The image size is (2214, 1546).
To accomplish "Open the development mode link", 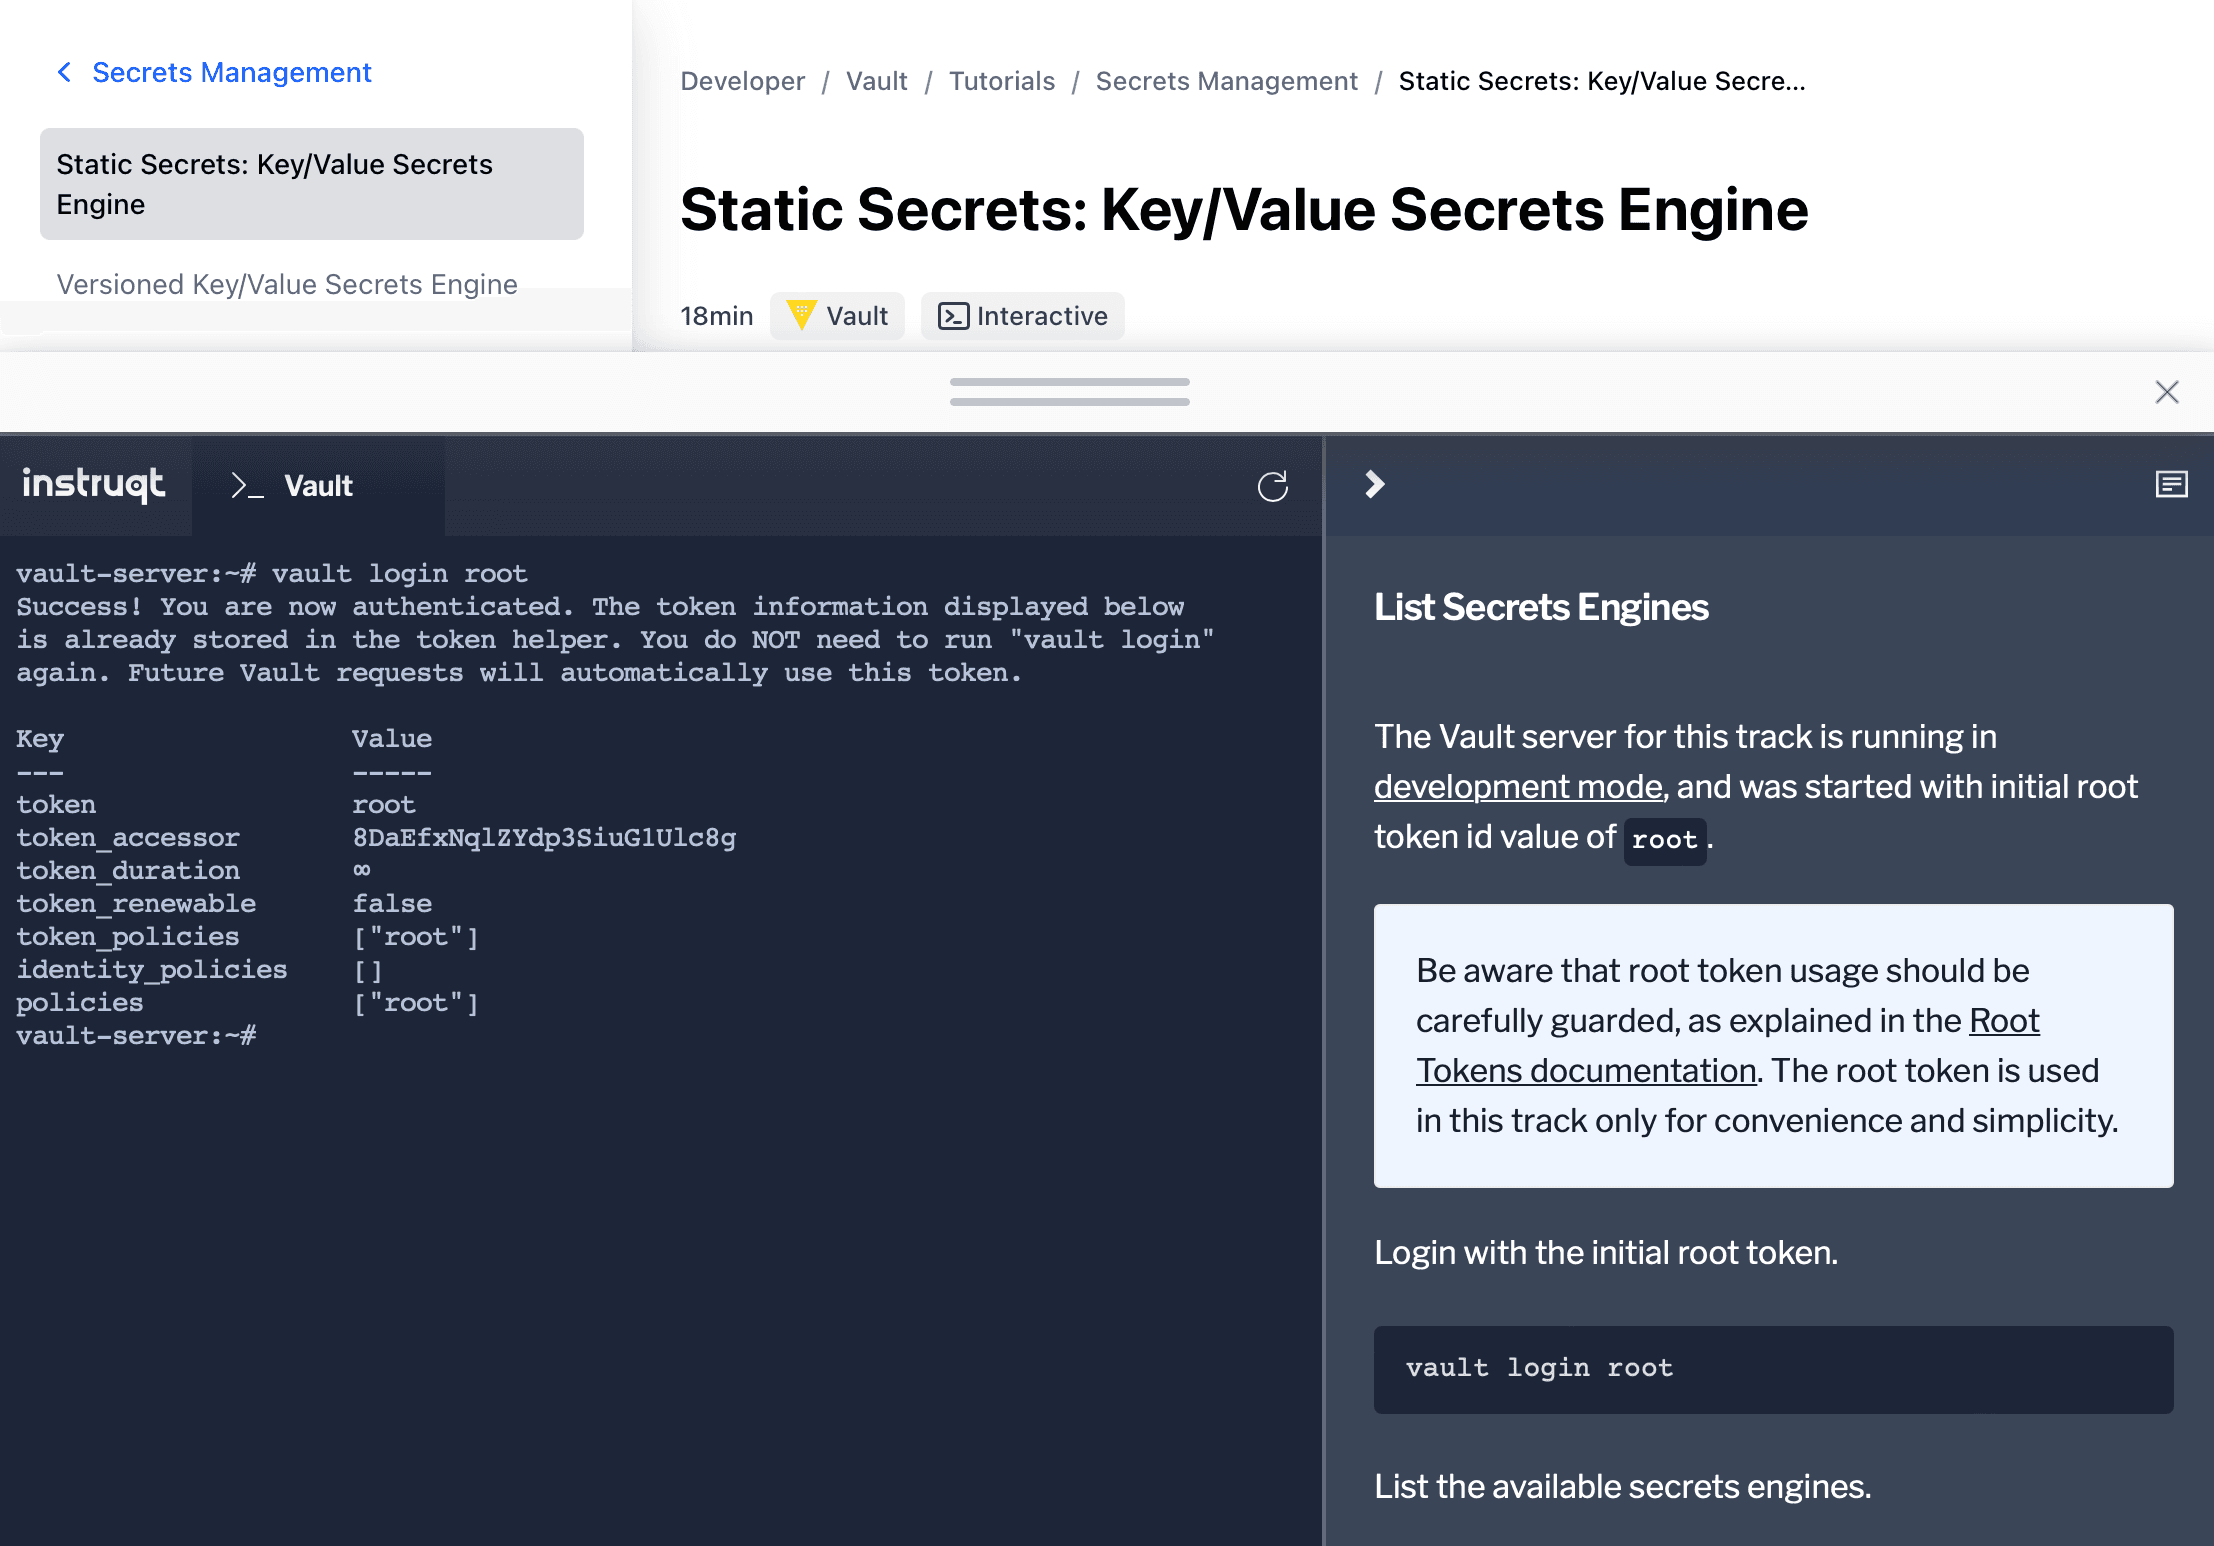I will coord(1517,787).
